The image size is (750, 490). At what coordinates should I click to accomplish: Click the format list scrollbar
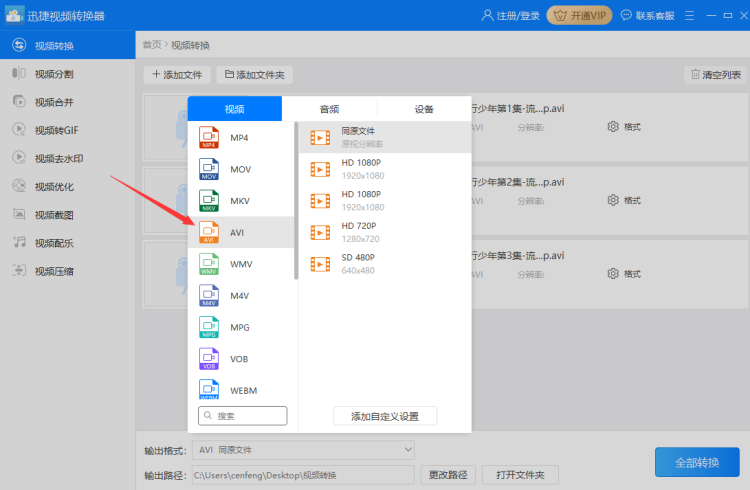click(x=296, y=201)
